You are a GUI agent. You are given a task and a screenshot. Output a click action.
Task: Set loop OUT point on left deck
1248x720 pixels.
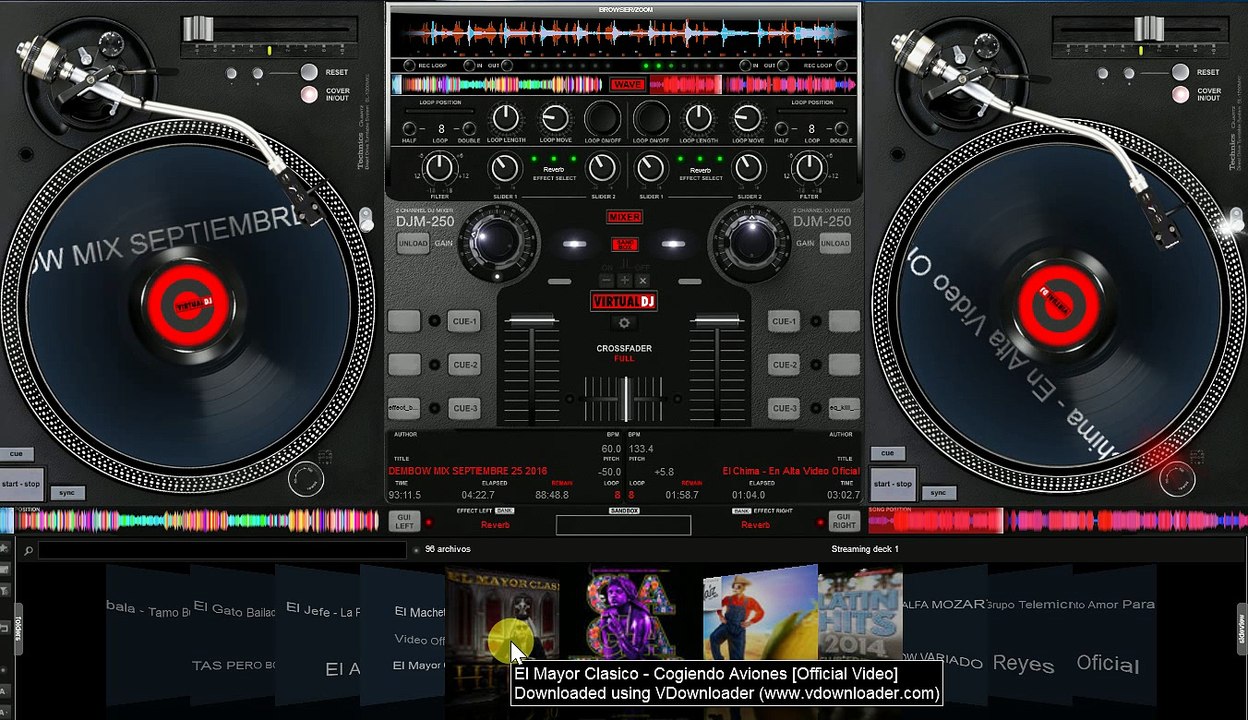point(506,66)
